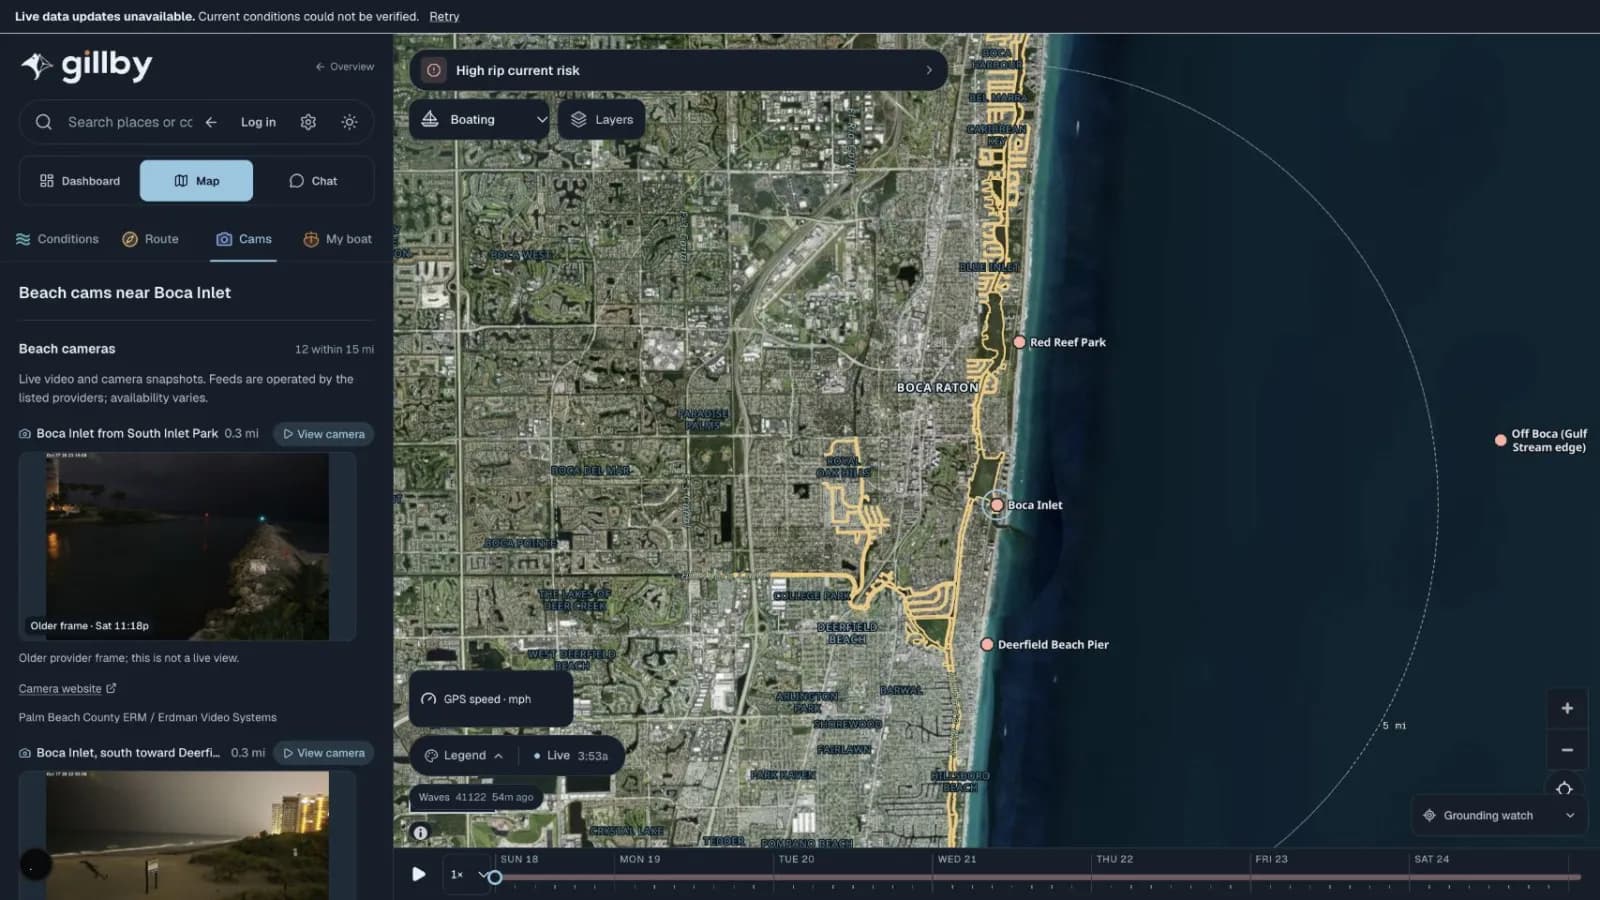Open the Layers panel

(x=602, y=119)
